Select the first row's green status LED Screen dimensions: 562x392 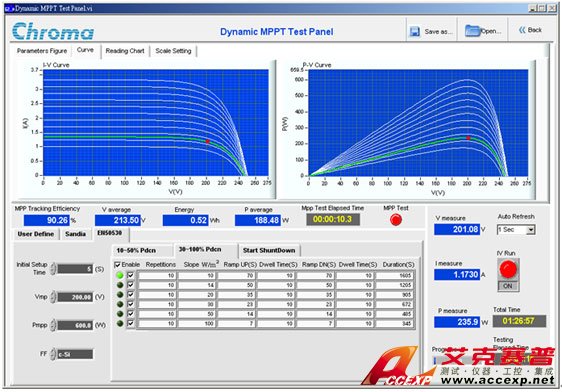pyautogui.click(x=120, y=275)
